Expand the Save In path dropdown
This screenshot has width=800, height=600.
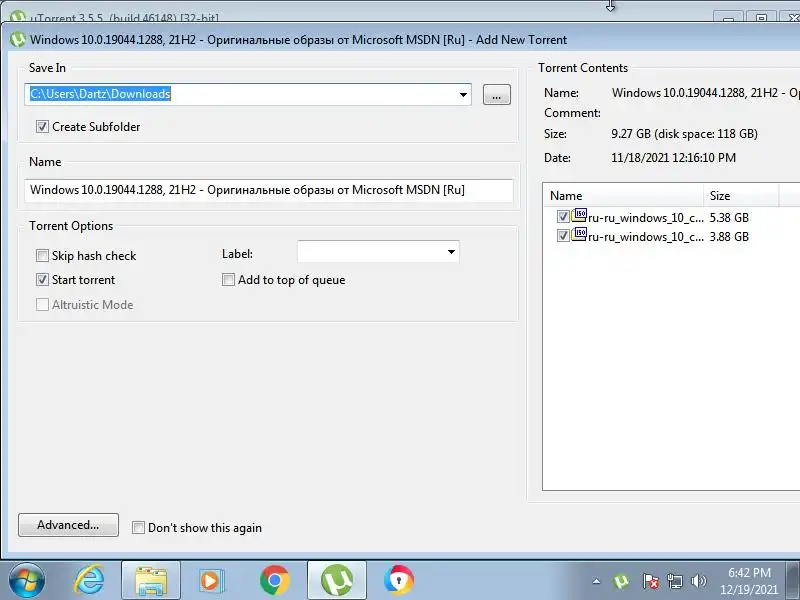point(463,94)
